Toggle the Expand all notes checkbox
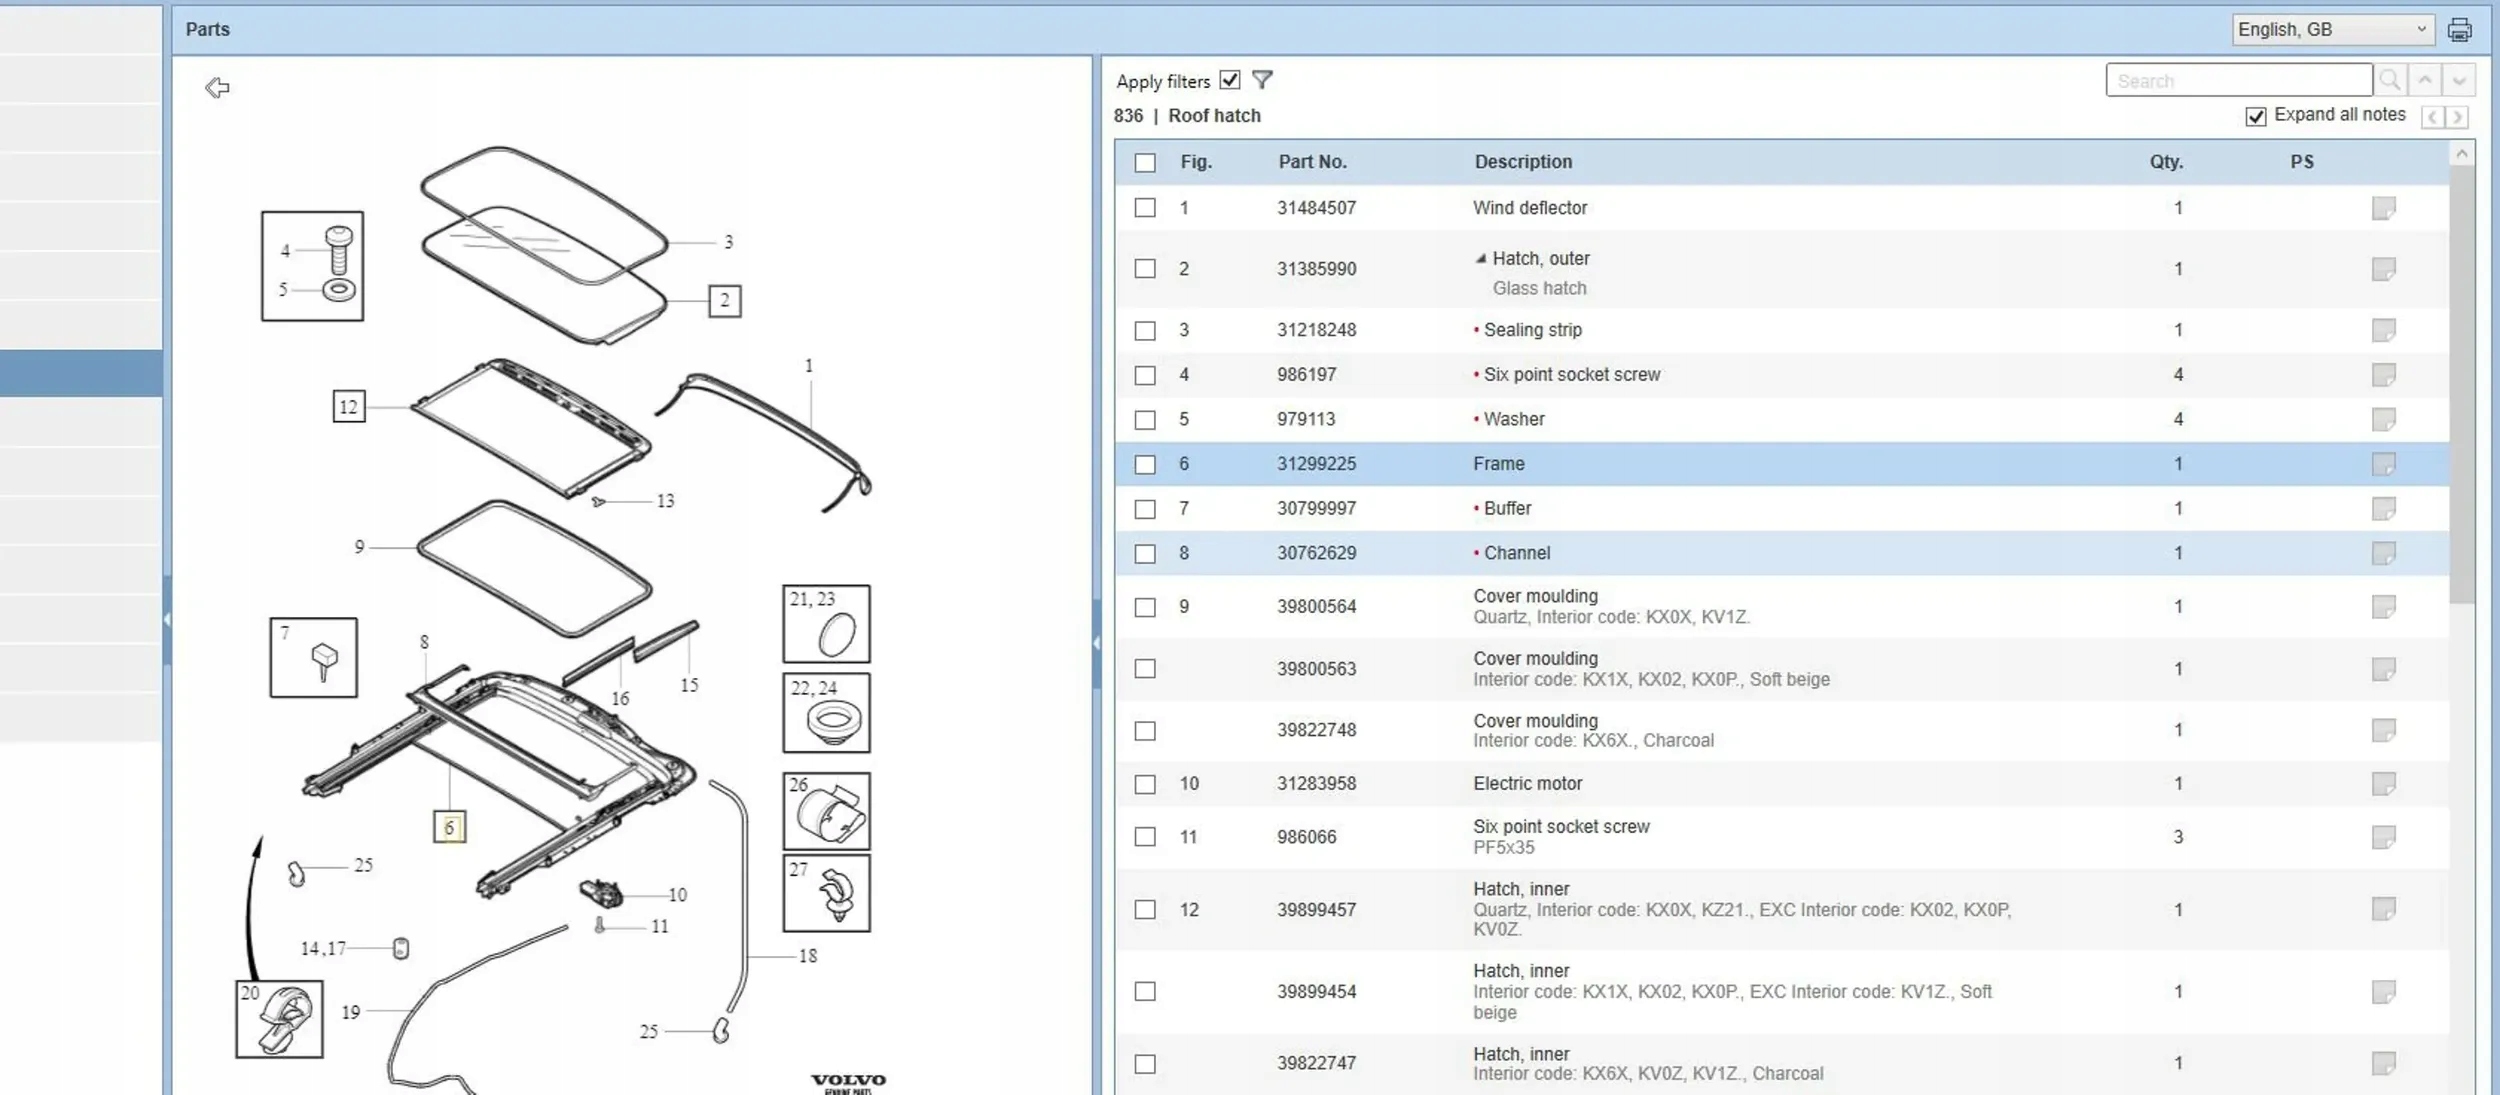2500x1095 pixels. [2256, 116]
